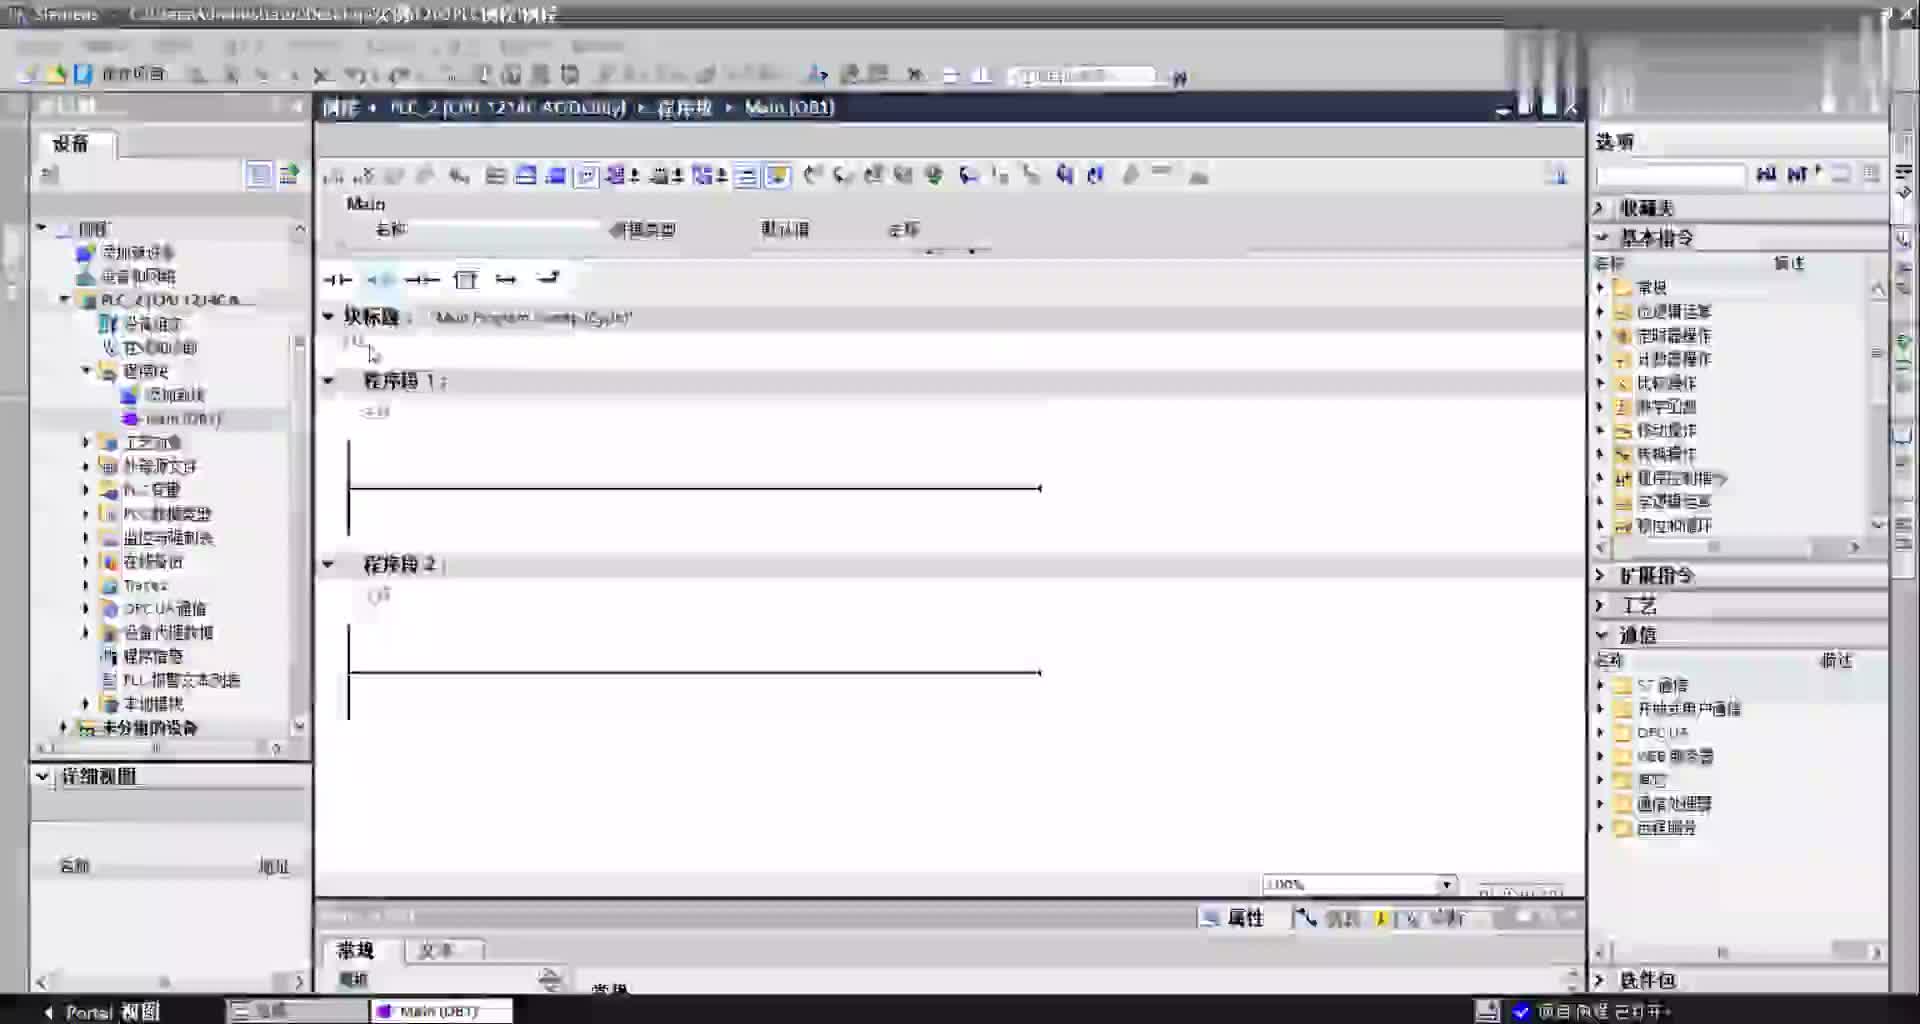1920x1024 pixels.
Task: Insert an empty box instruction from favorites
Action: pyautogui.click(x=466, y=280)
